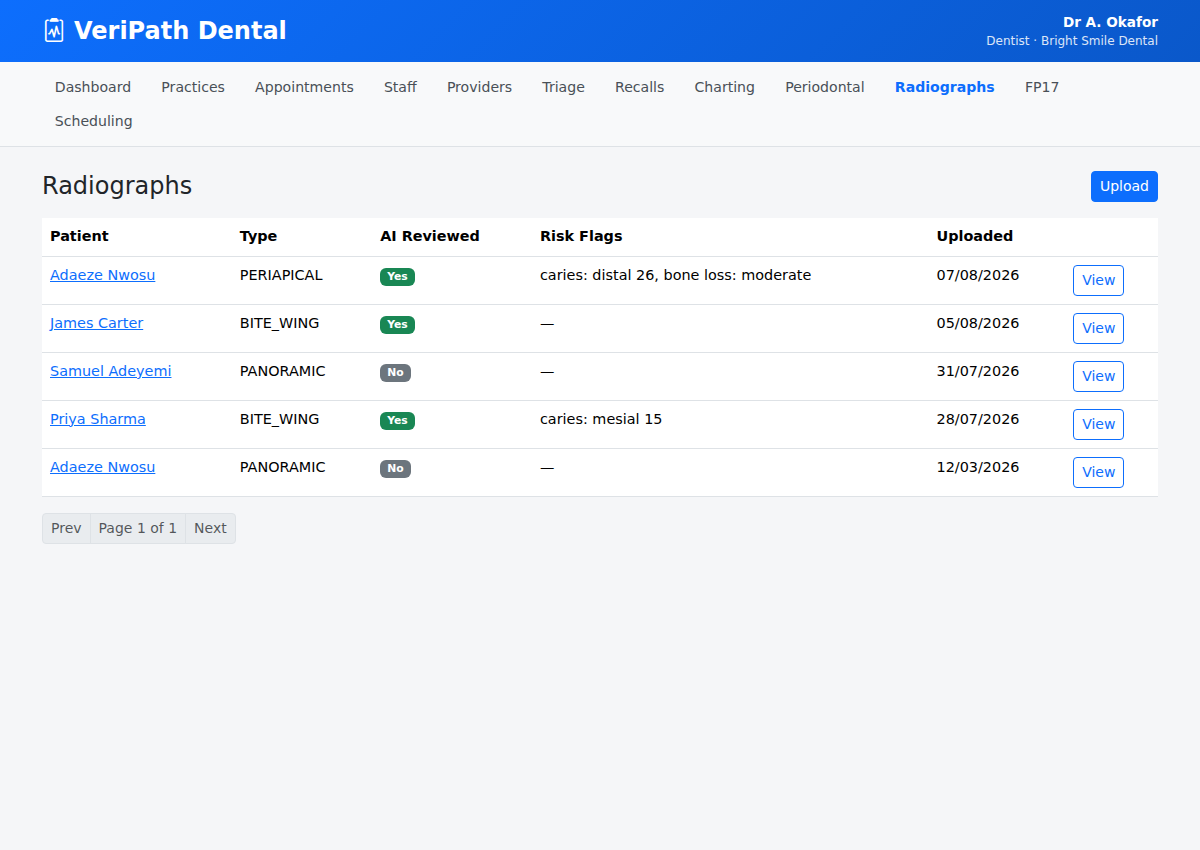
Task: Click the date 28/07/2026
Action: point(978,419)
